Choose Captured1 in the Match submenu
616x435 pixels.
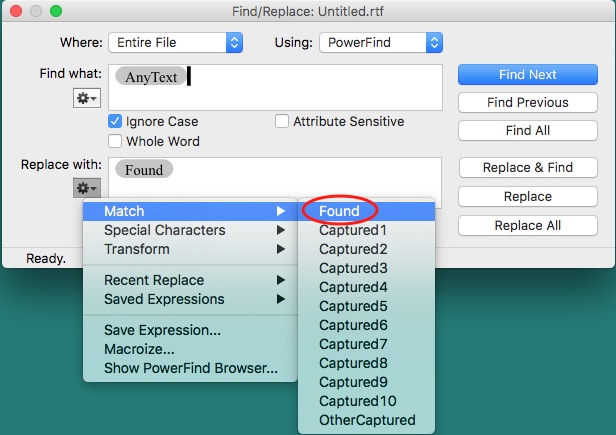click(352, 230)
